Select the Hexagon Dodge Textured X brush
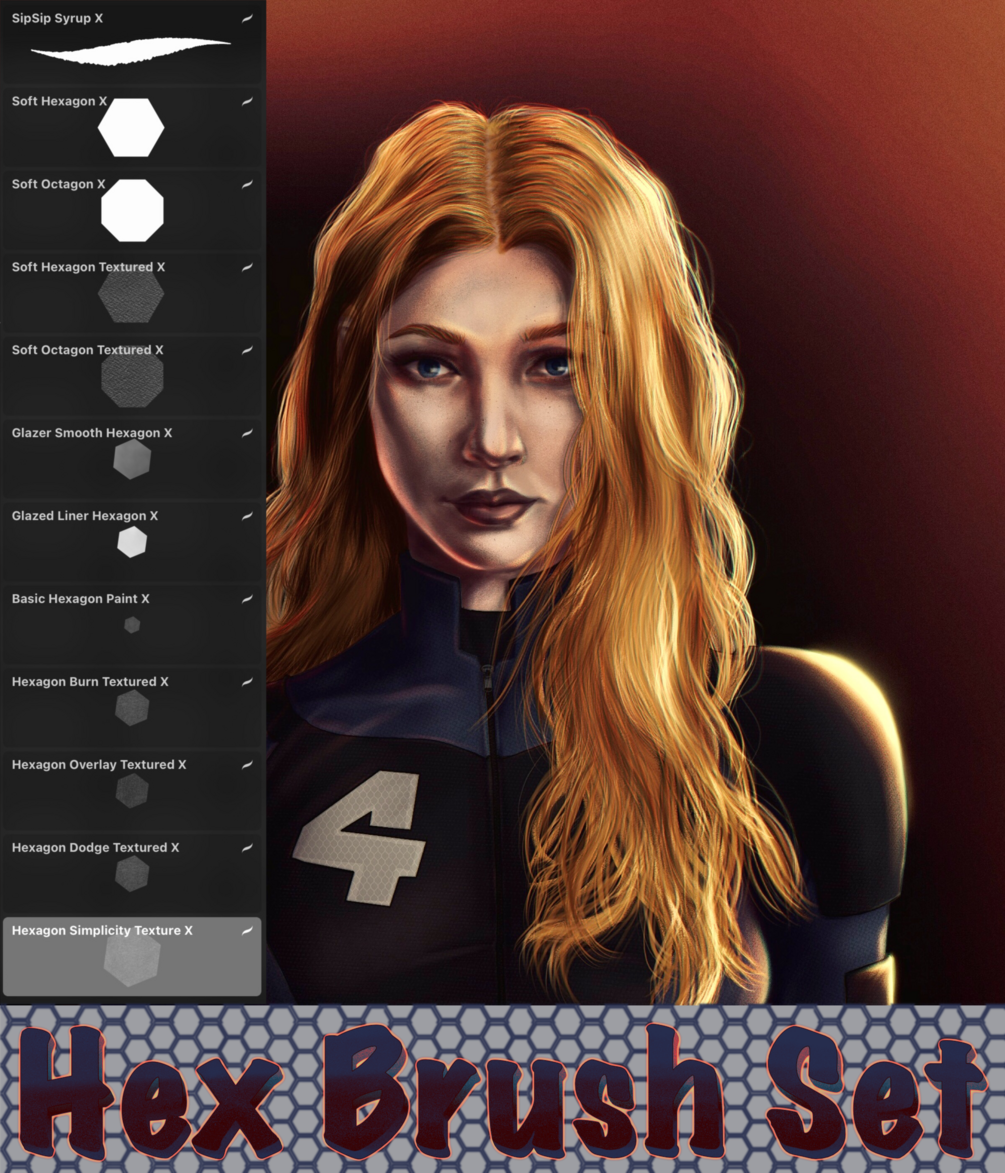 (x=132, y=874)
